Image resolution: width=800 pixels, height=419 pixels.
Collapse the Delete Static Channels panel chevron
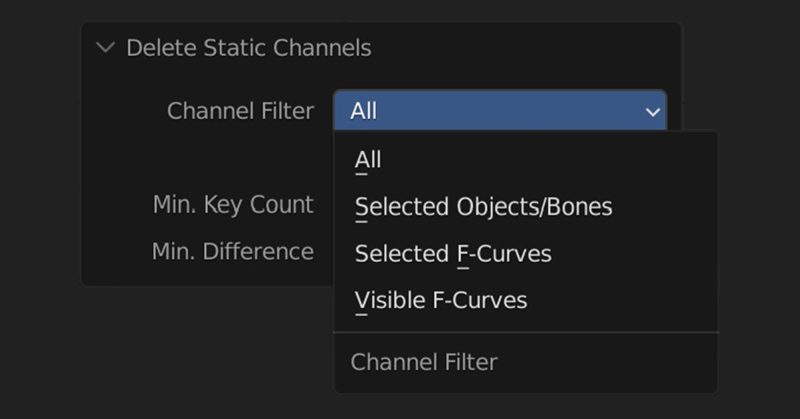tap(106, 48)
